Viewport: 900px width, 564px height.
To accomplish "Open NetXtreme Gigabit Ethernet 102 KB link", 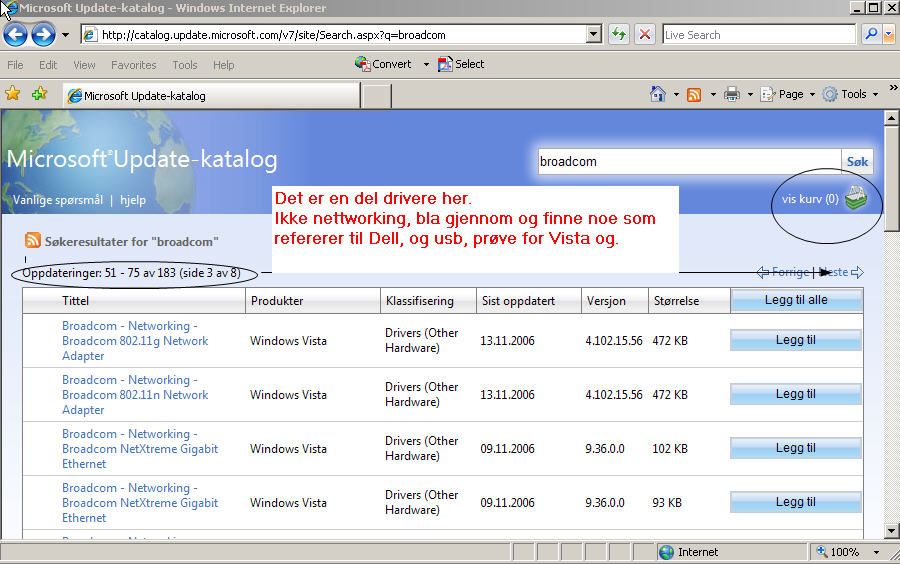I will pyautogui.click(x=140, y=449).
